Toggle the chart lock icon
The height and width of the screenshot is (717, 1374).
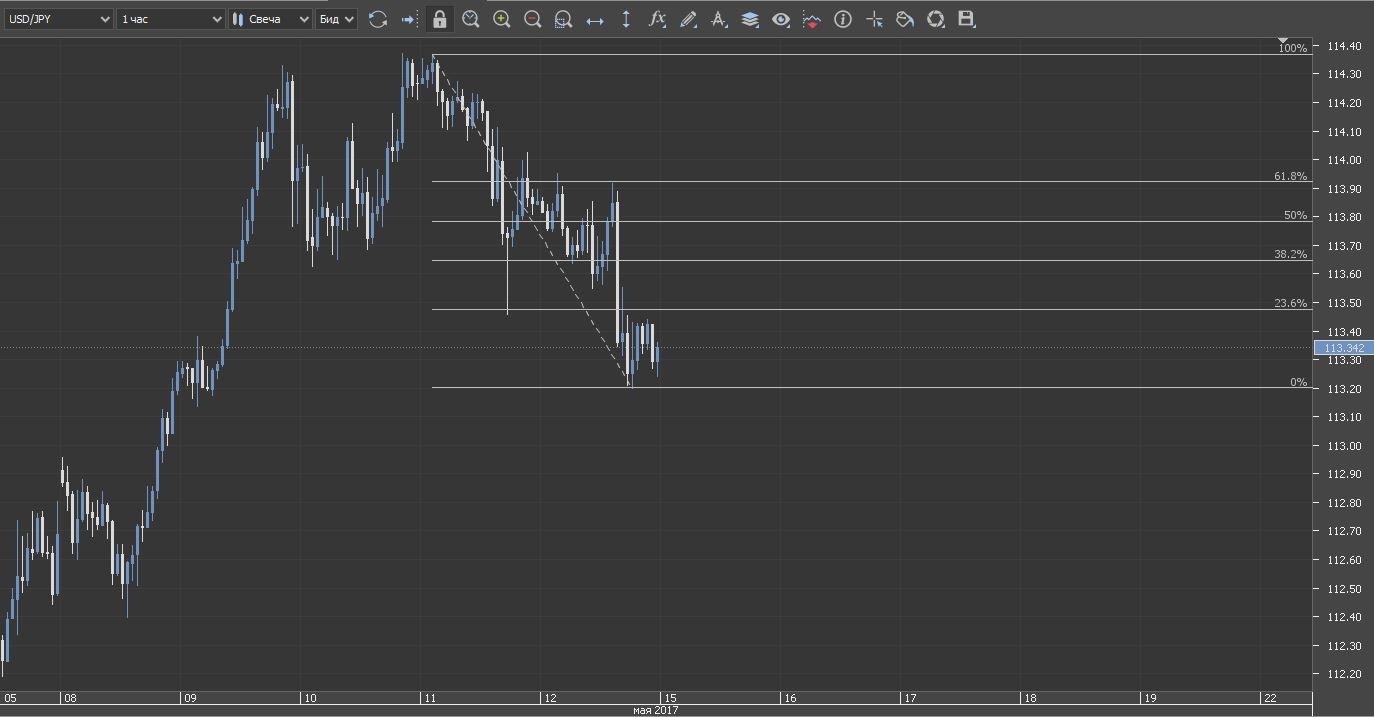tap(439, 19)
